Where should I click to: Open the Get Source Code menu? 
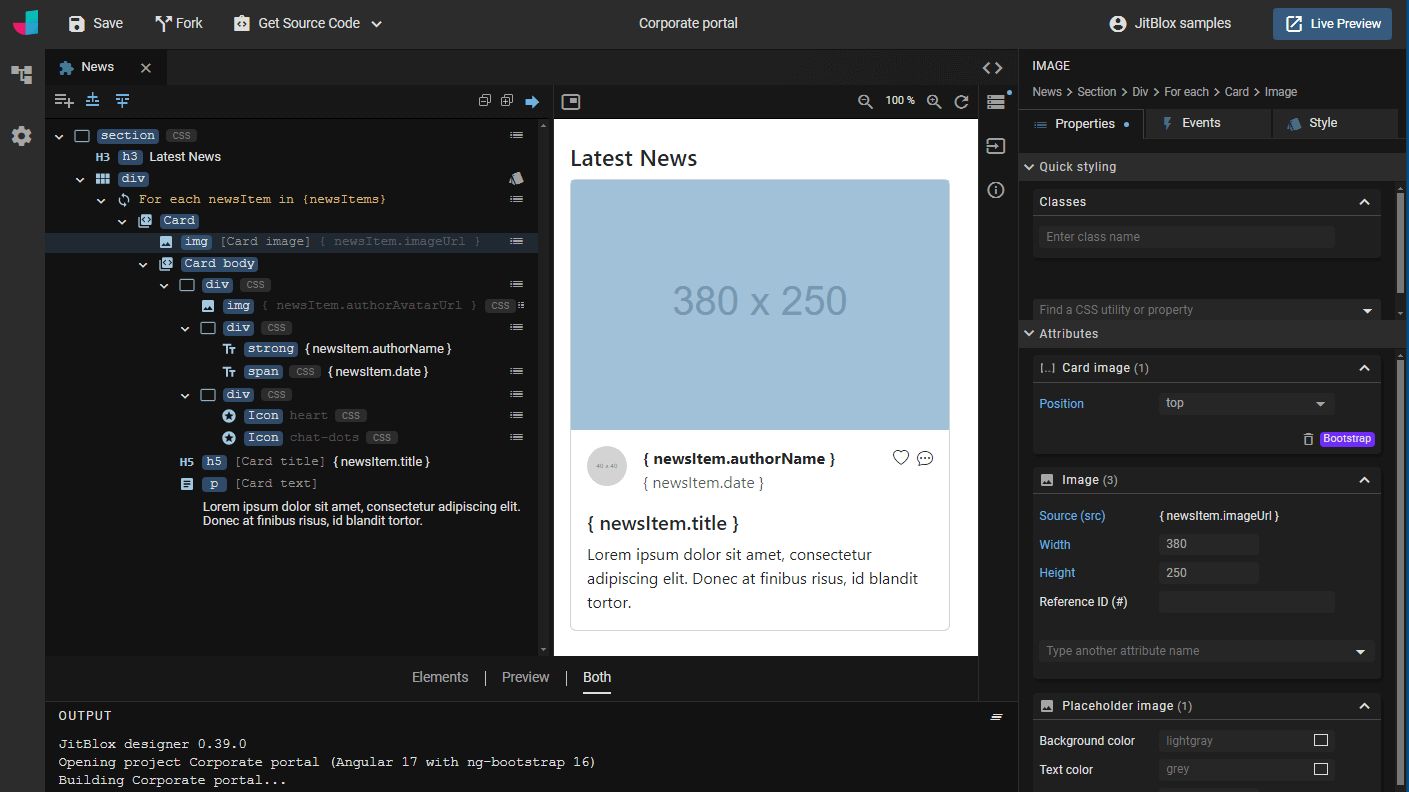coord(300,23)
